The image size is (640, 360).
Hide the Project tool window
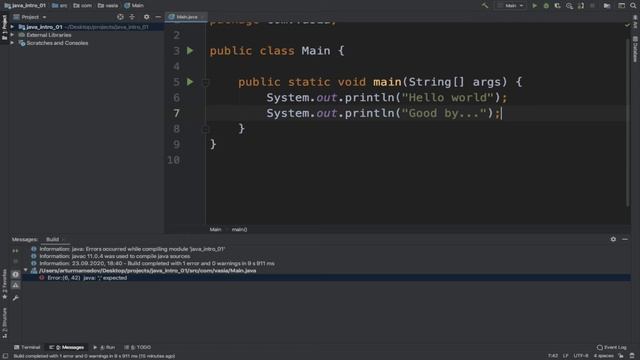tap(158, 17)
